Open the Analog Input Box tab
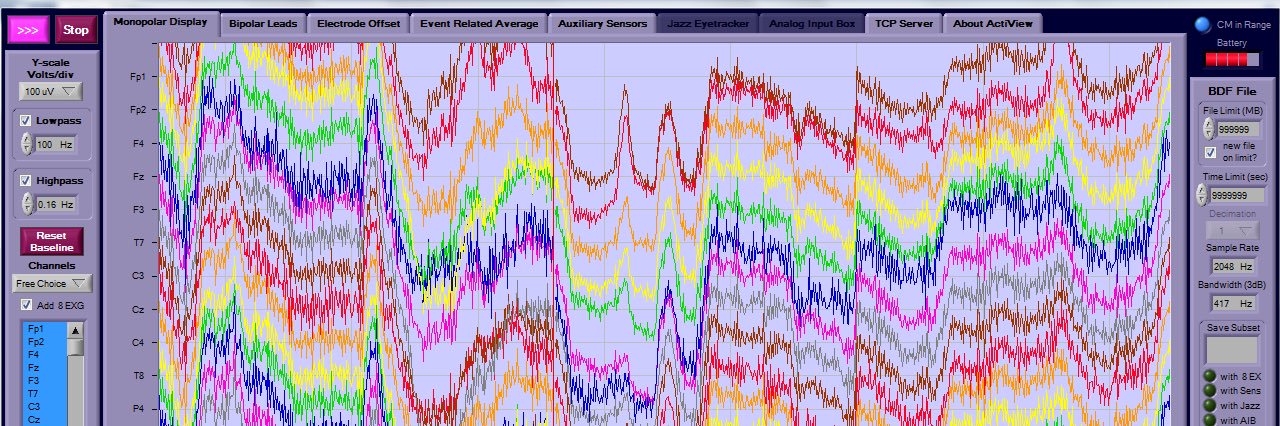This screenshot has height=426, width=1280. pos(811,23)
